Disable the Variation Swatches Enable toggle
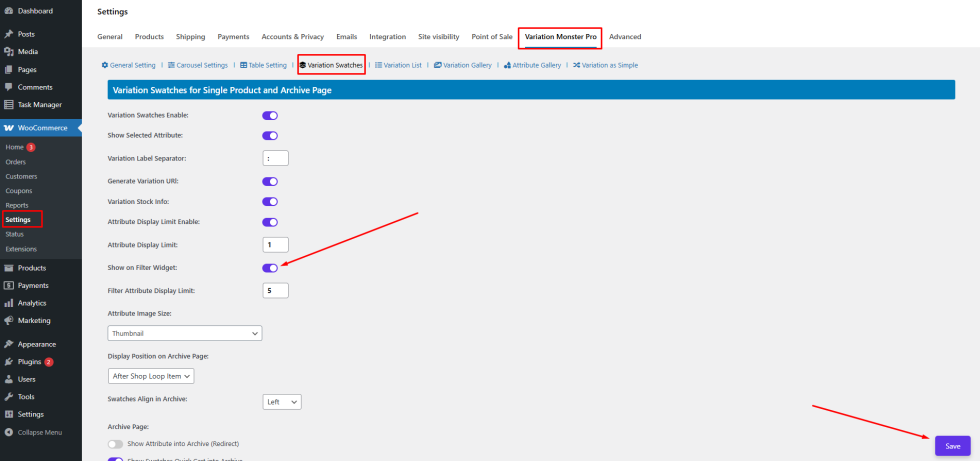 click(x=269, y=116)
